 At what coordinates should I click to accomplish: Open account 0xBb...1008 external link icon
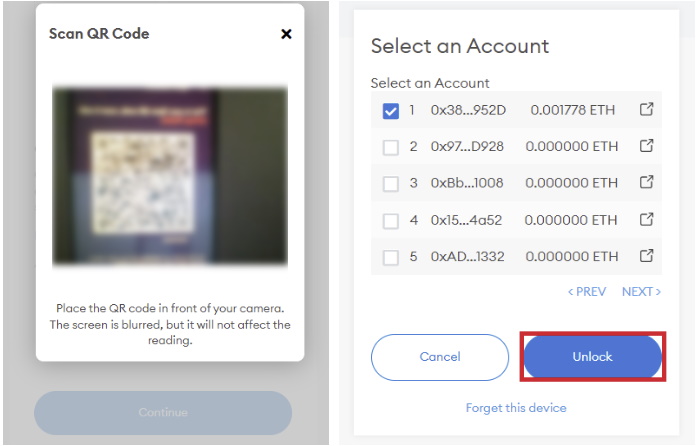coord(646,182)
